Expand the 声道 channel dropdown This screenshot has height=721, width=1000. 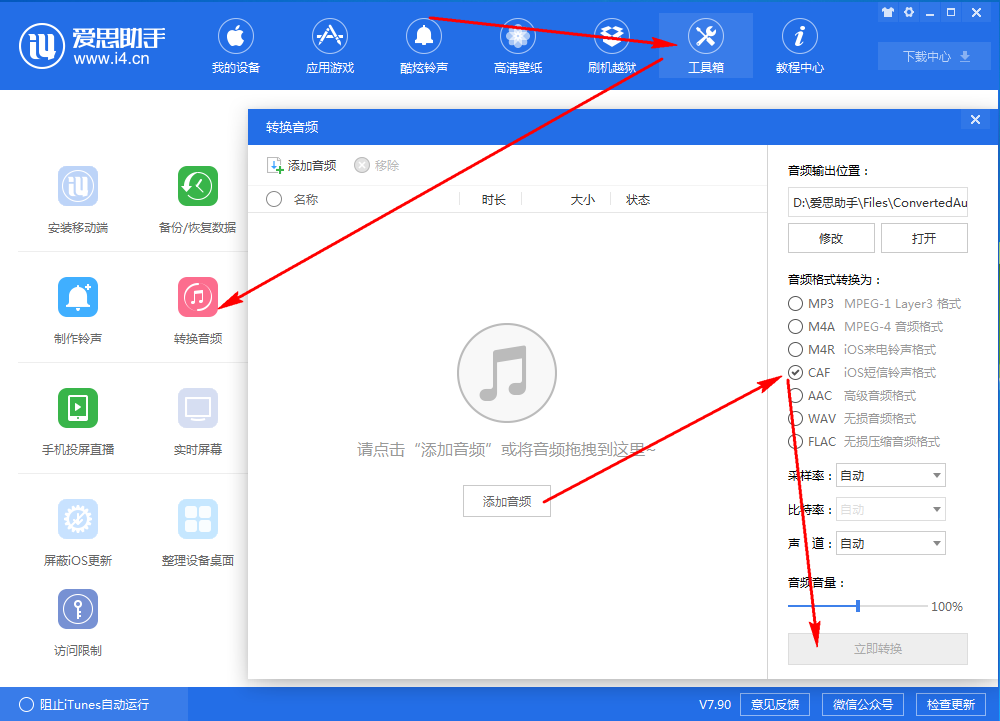click(888, 543)
